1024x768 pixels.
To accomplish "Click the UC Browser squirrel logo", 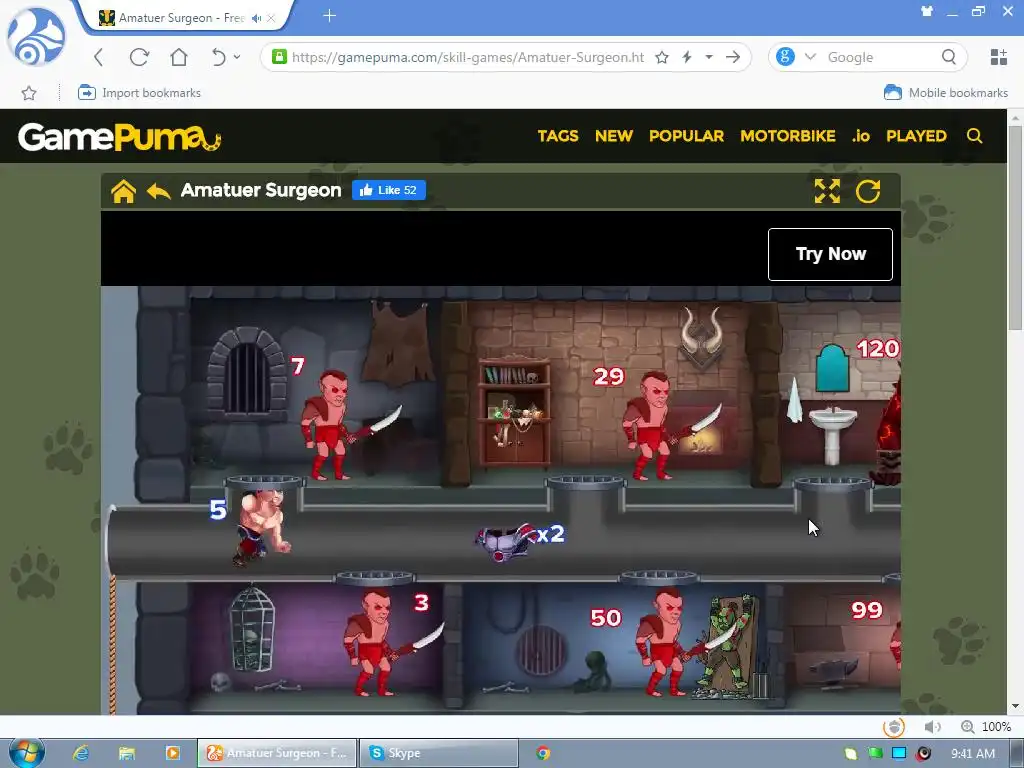I will (x=36, y=37).
